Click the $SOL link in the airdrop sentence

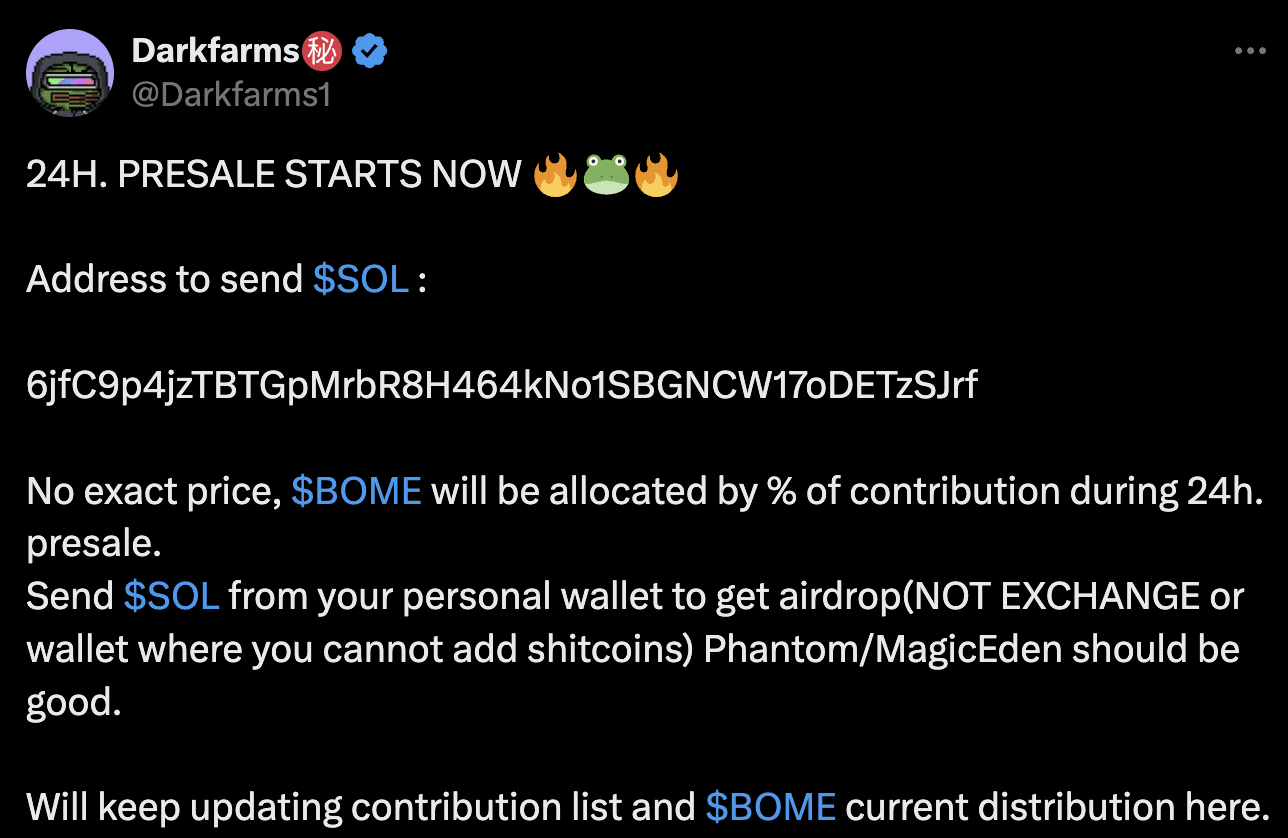pos(171,596)
